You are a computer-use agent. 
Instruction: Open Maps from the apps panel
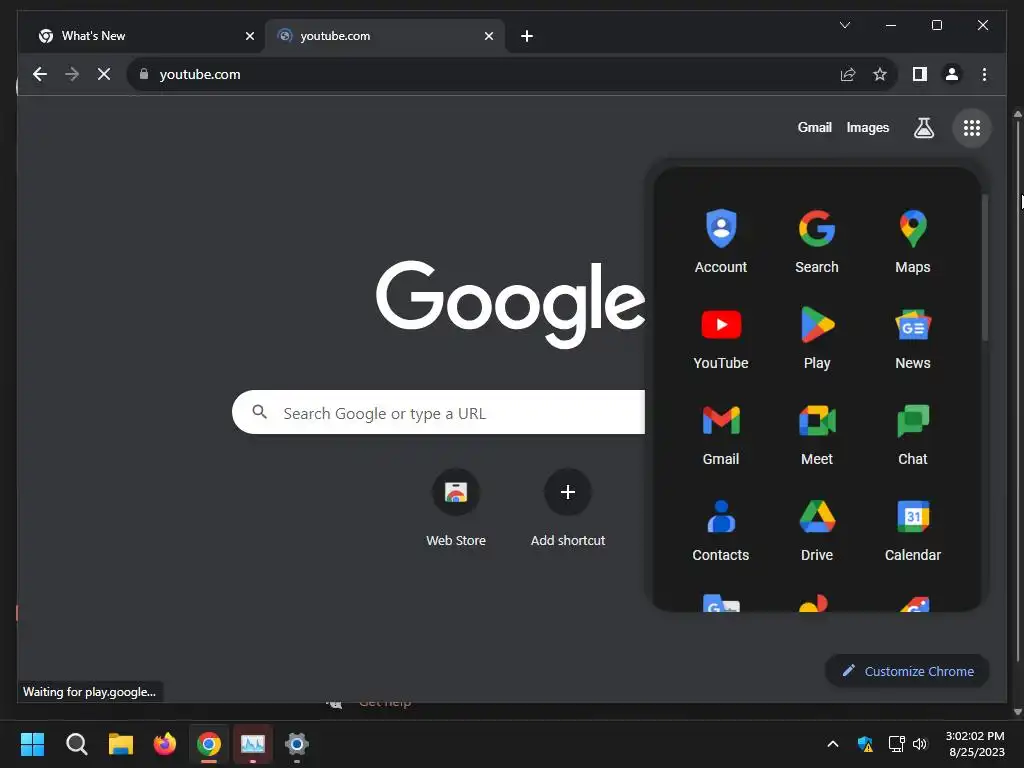tap(912, 241)
